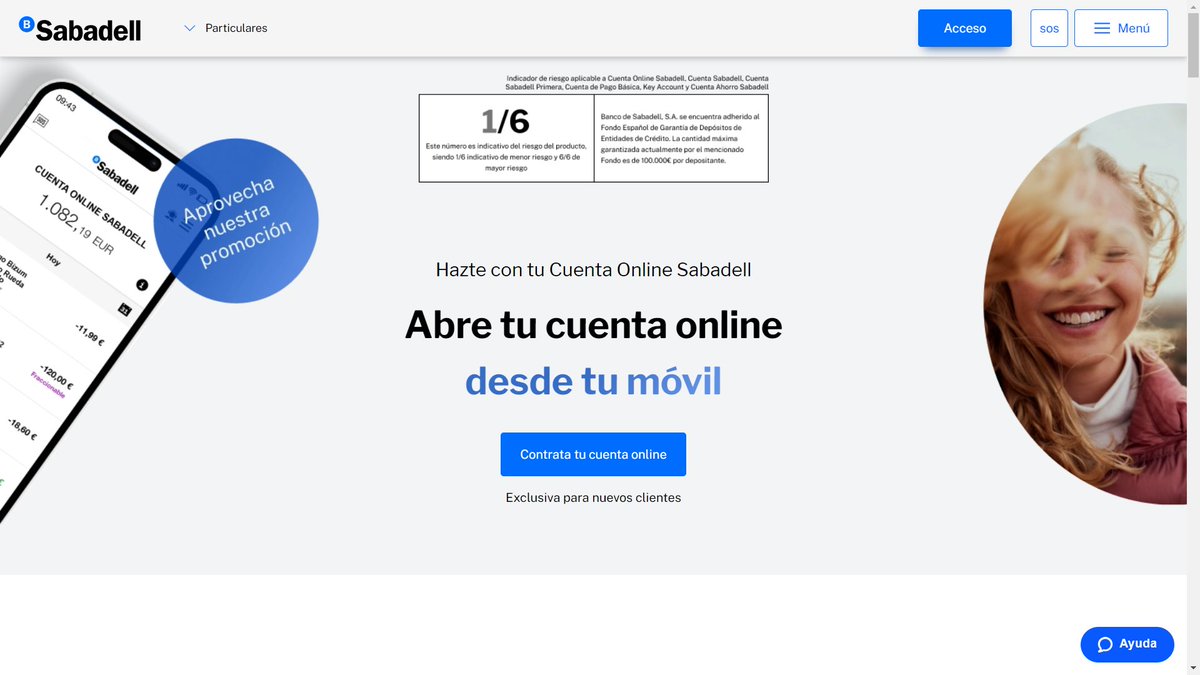Screen dimensions: 1200x675
Task: Click the 1/6 risk indicator box
Action: (x=506, y=138)
